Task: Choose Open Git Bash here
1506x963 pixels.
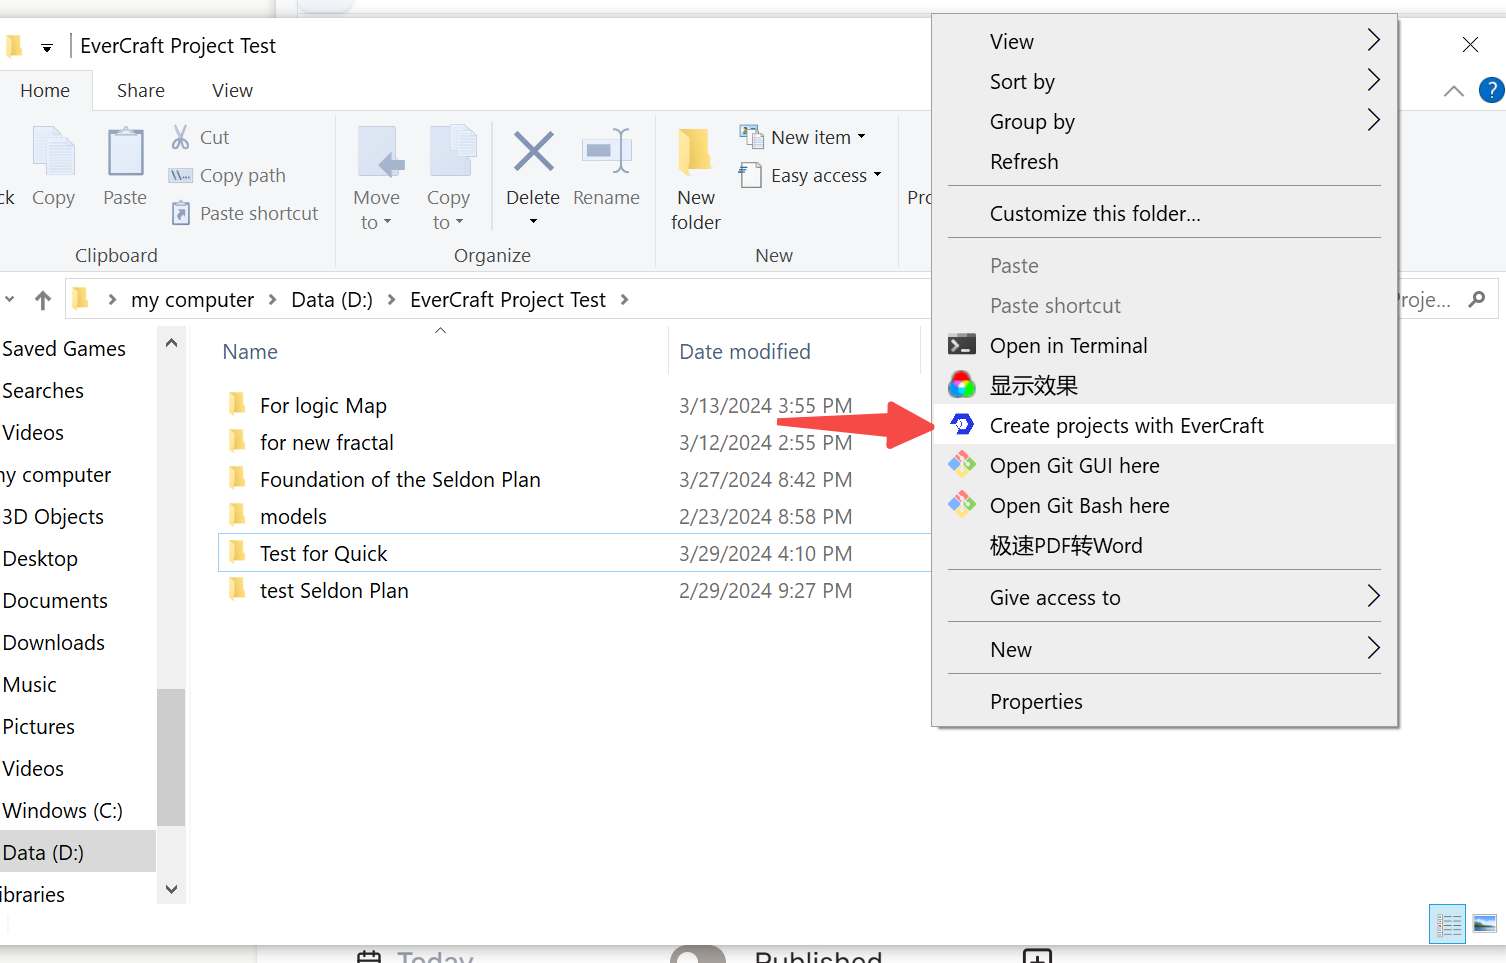Action: point(1164,506)
